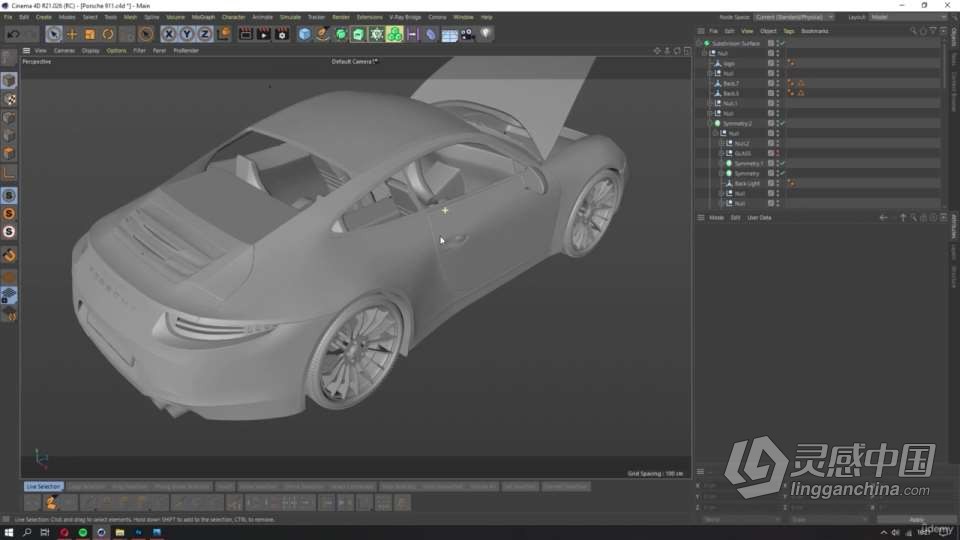Toggle the Z axis lock

tap(204, 34)
